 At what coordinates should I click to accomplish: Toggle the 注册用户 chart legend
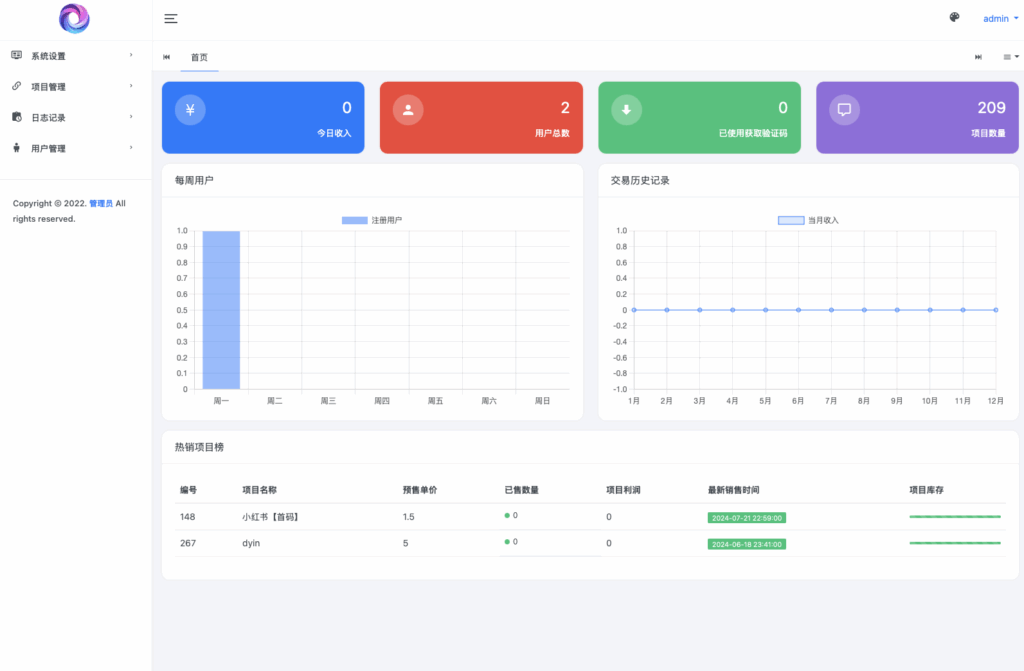pos(371,220)
